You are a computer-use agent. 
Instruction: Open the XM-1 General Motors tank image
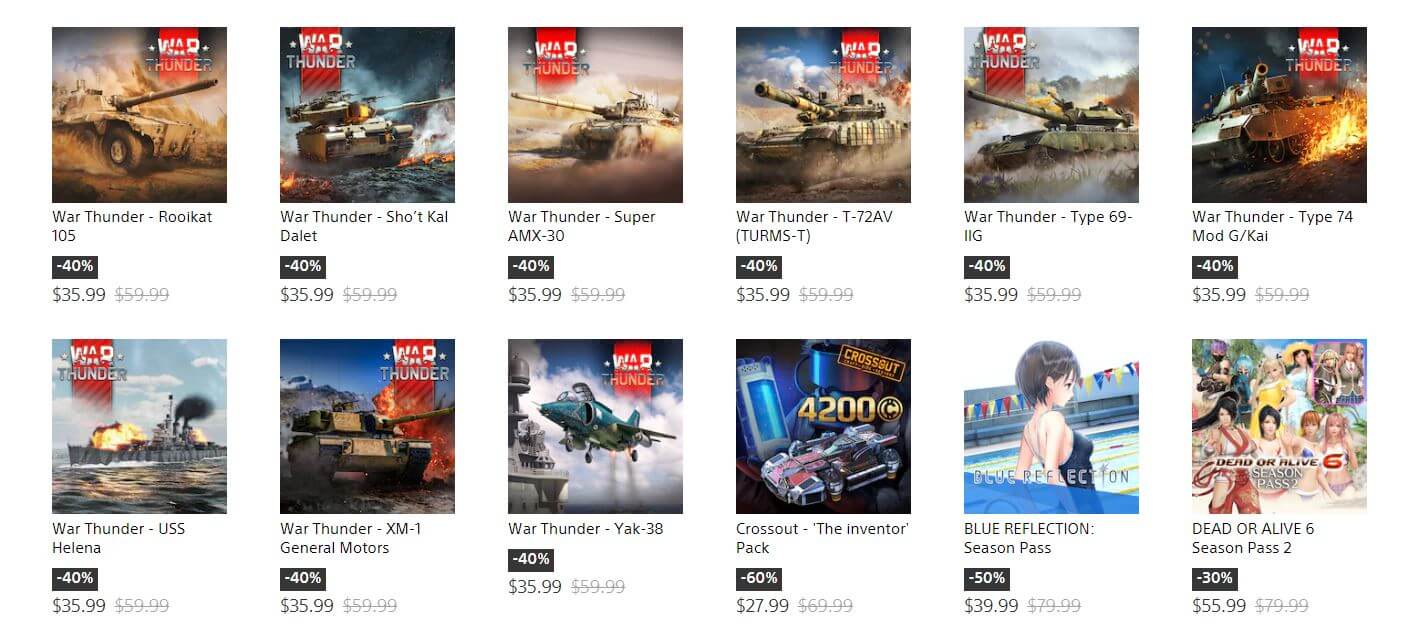click(367, 427)
